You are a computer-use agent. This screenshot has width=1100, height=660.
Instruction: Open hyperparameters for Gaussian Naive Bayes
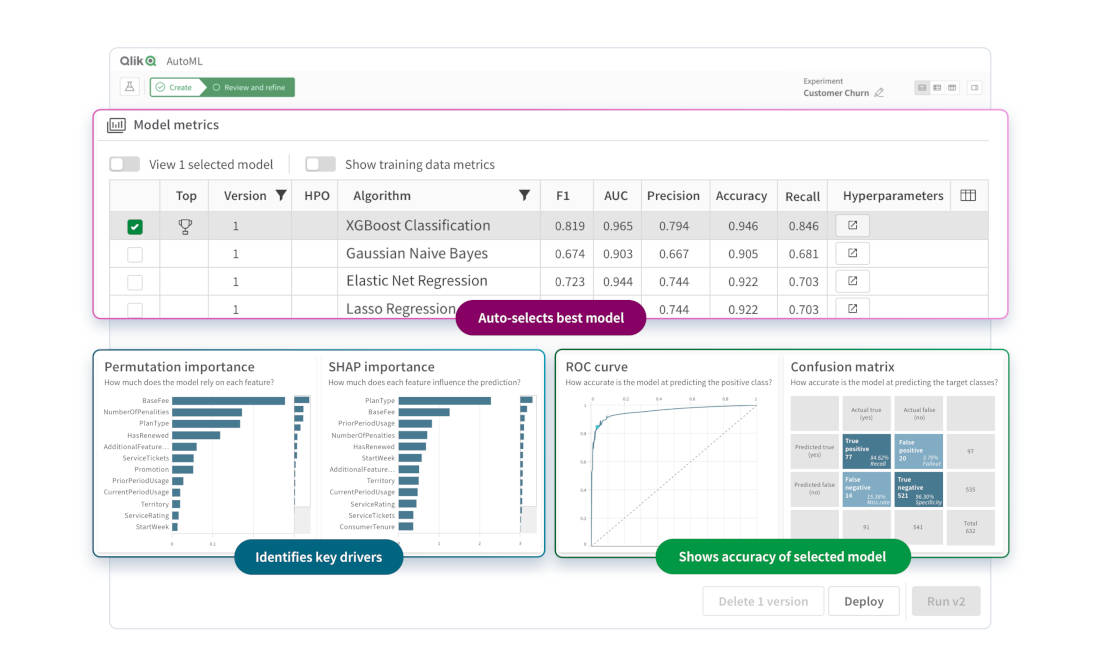pos(851,252)
